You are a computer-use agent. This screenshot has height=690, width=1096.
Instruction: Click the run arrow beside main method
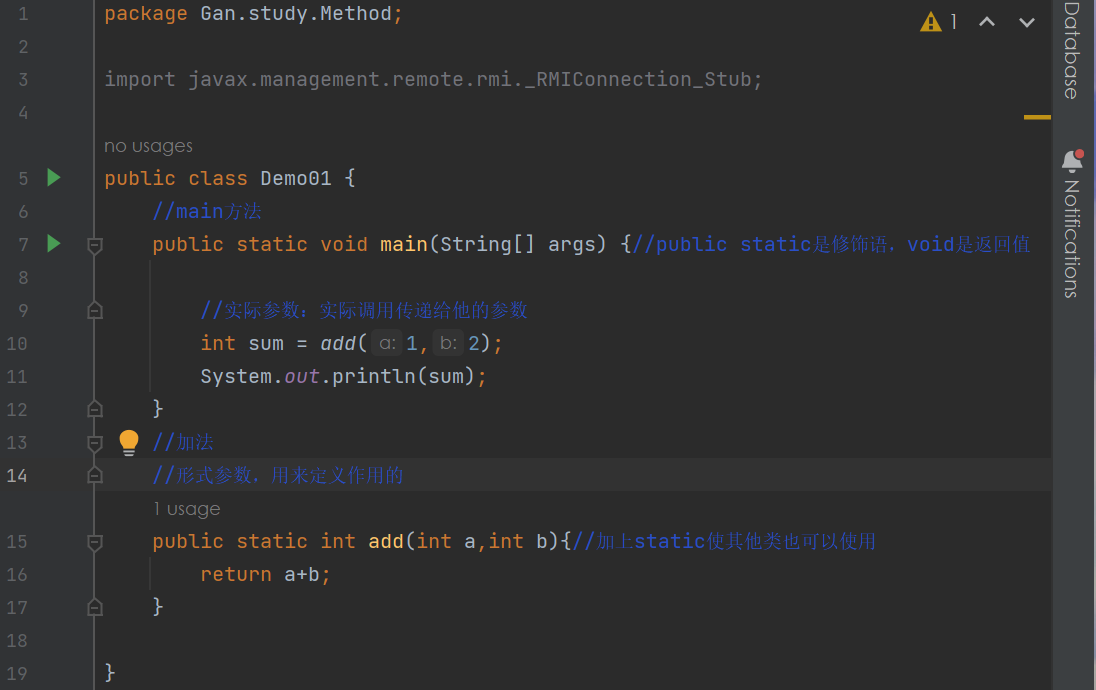[x=54, y=243]
